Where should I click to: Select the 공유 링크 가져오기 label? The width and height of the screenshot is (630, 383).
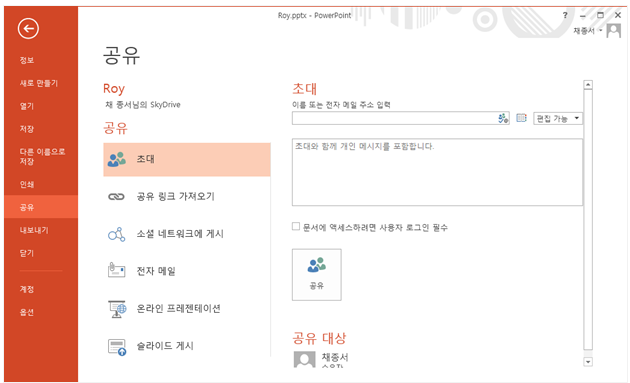[176, 197]
